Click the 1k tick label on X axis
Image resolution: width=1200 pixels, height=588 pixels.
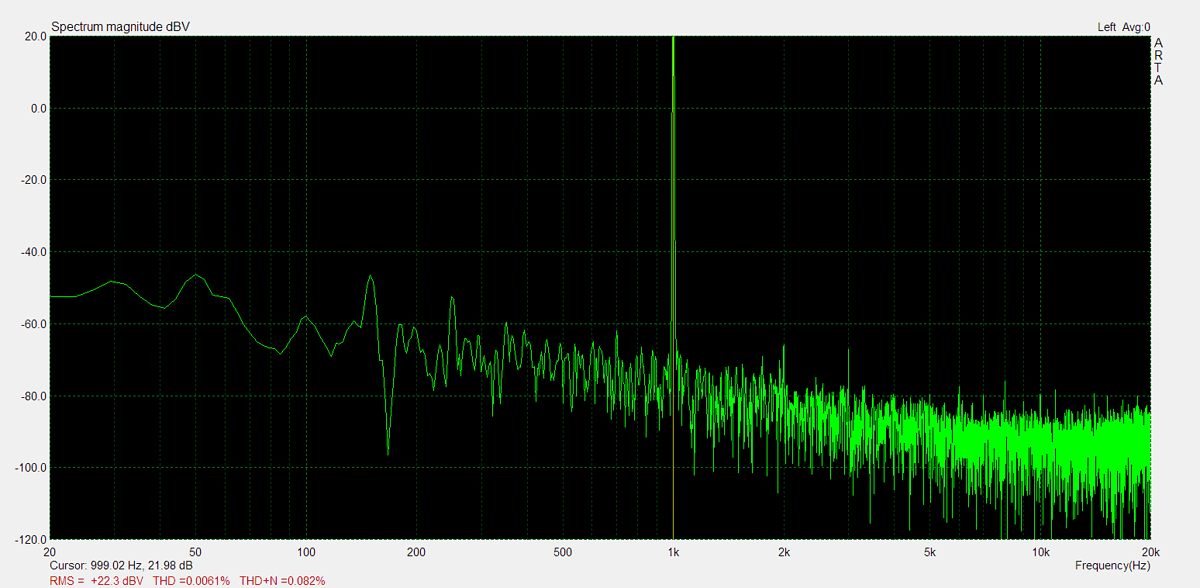coord(673,552)
